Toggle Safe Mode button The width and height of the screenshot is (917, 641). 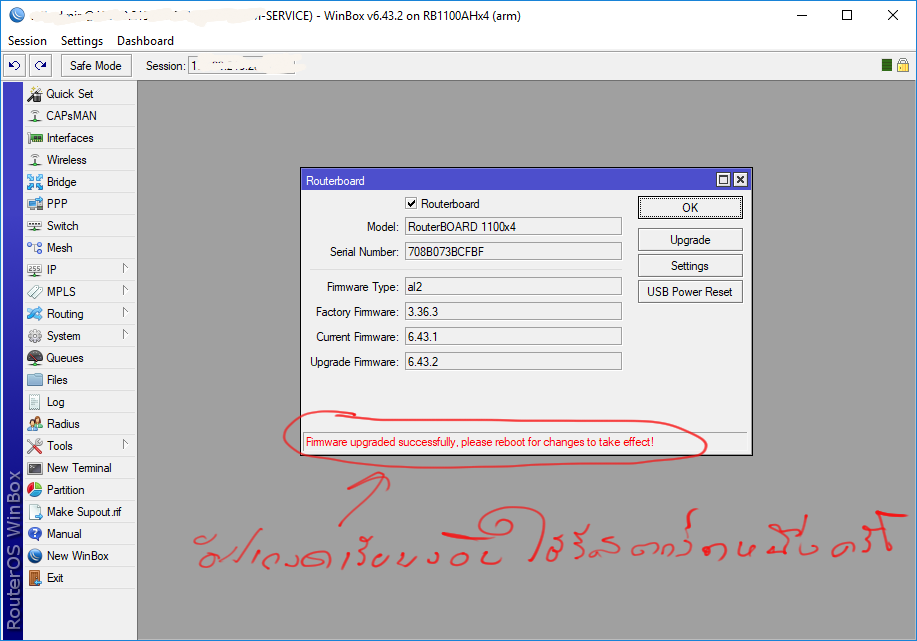[x=96, y=66]
